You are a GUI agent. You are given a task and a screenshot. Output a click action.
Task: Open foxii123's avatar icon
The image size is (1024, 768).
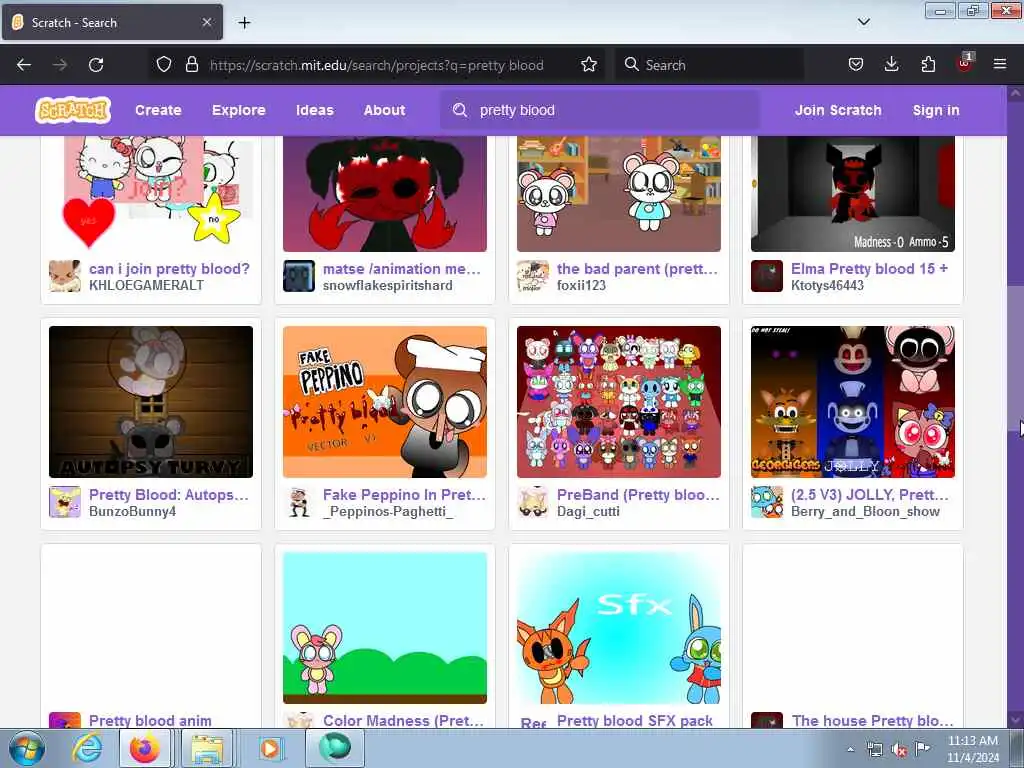pos(533,276)
